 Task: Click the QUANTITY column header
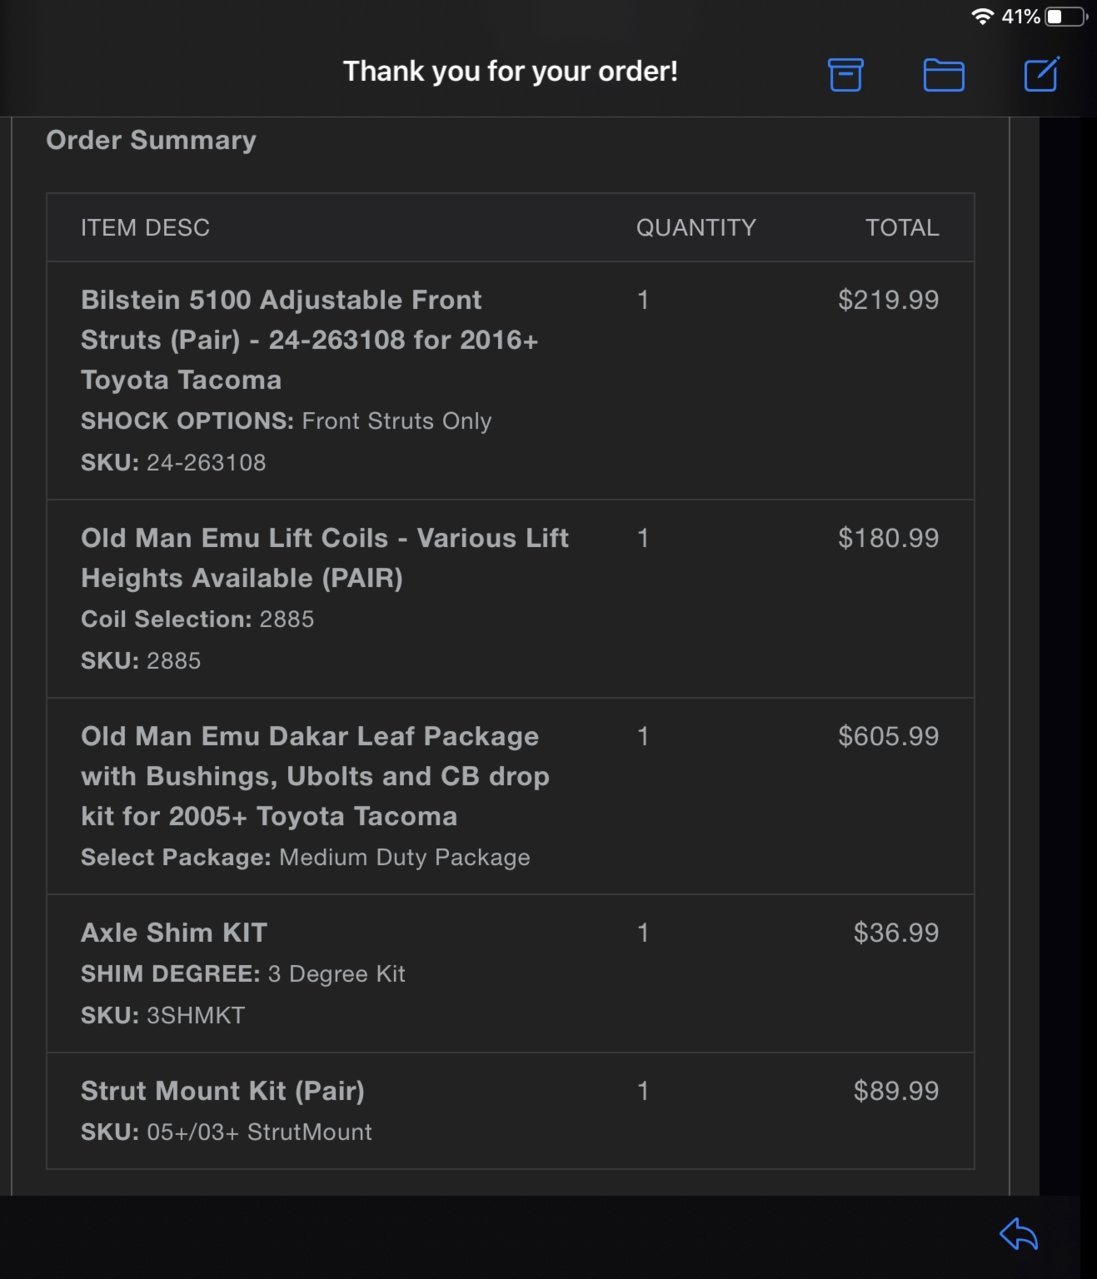696,228
